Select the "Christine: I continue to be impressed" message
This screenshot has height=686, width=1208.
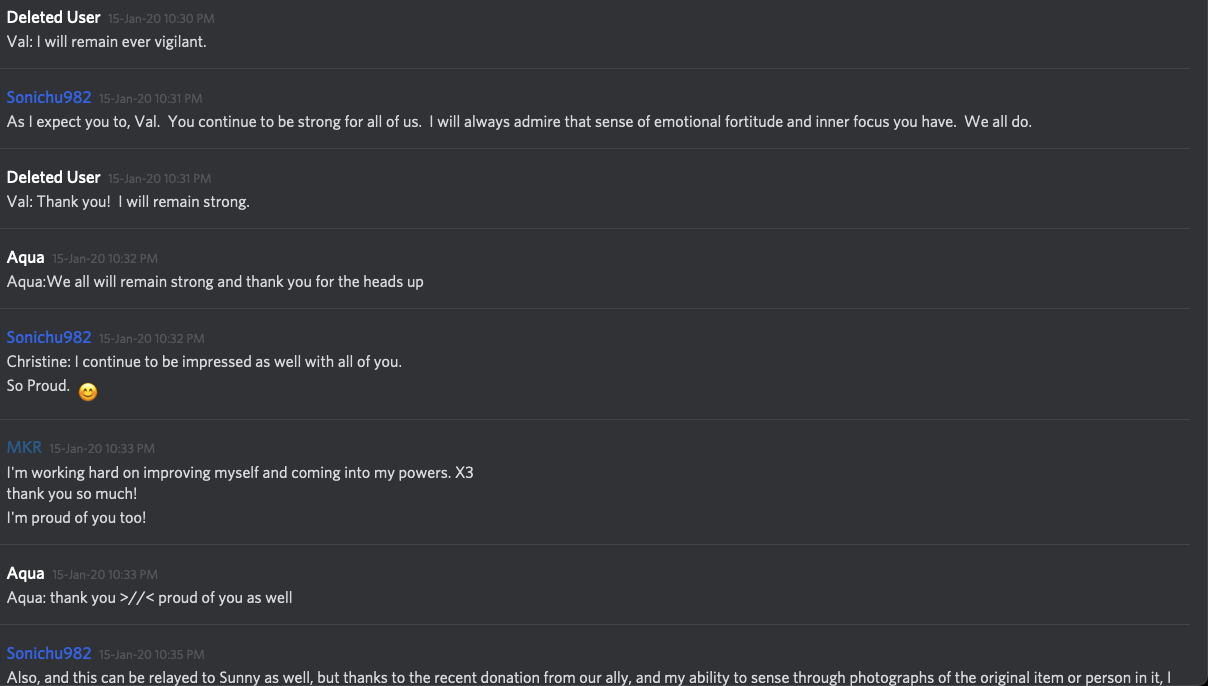[204, 362]
